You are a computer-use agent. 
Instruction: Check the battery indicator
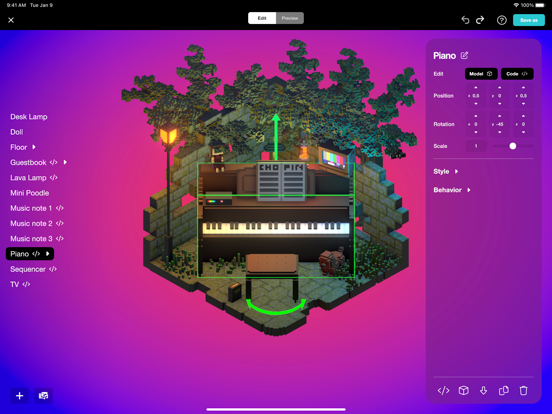540,5
